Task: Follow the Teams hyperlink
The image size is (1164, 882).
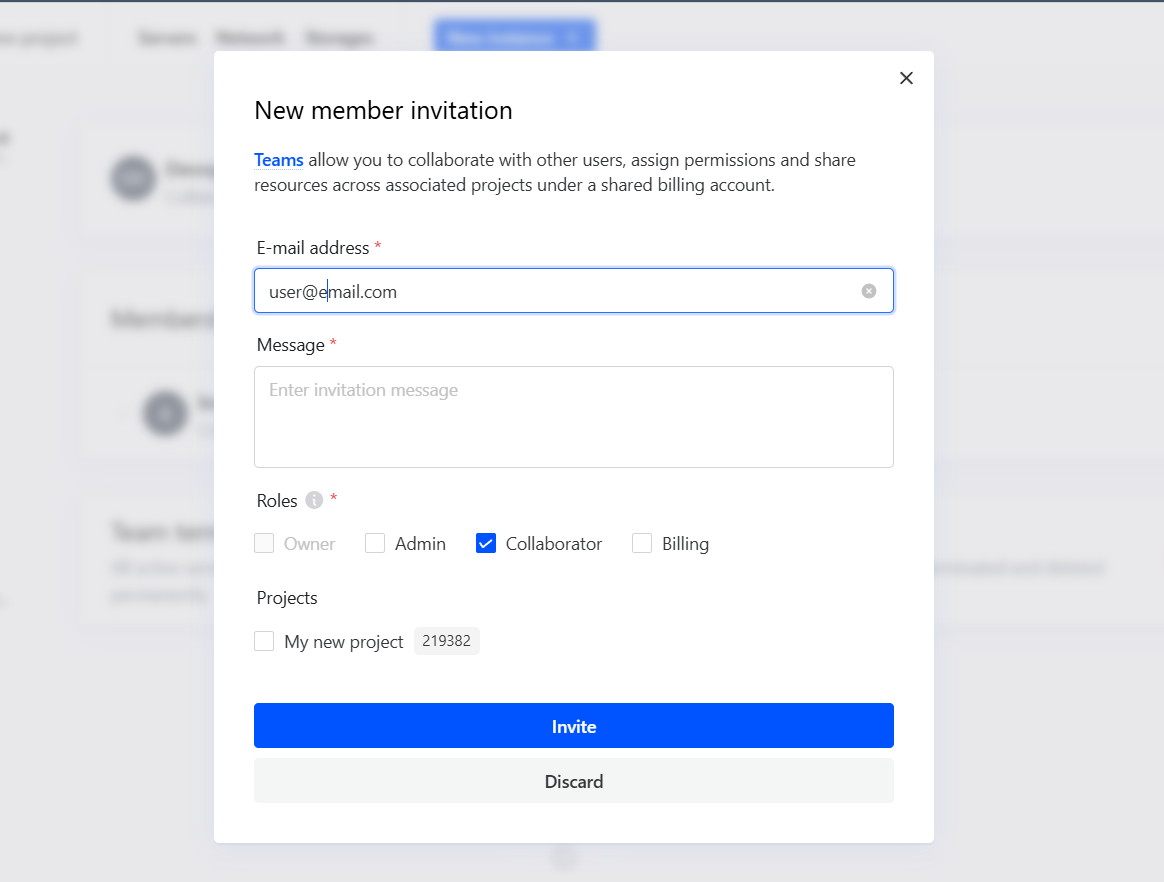Action: 278,160
